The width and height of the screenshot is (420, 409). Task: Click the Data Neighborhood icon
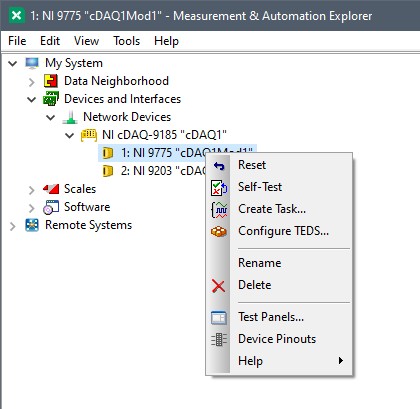tap(51, 81)
